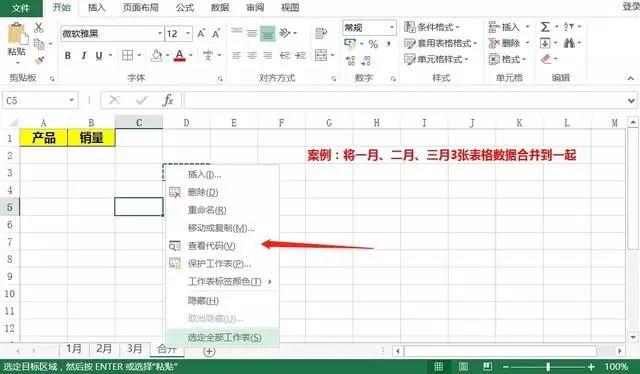Align text to middle
This screenshot has width=640, height=374.
[x=252, y=33]
